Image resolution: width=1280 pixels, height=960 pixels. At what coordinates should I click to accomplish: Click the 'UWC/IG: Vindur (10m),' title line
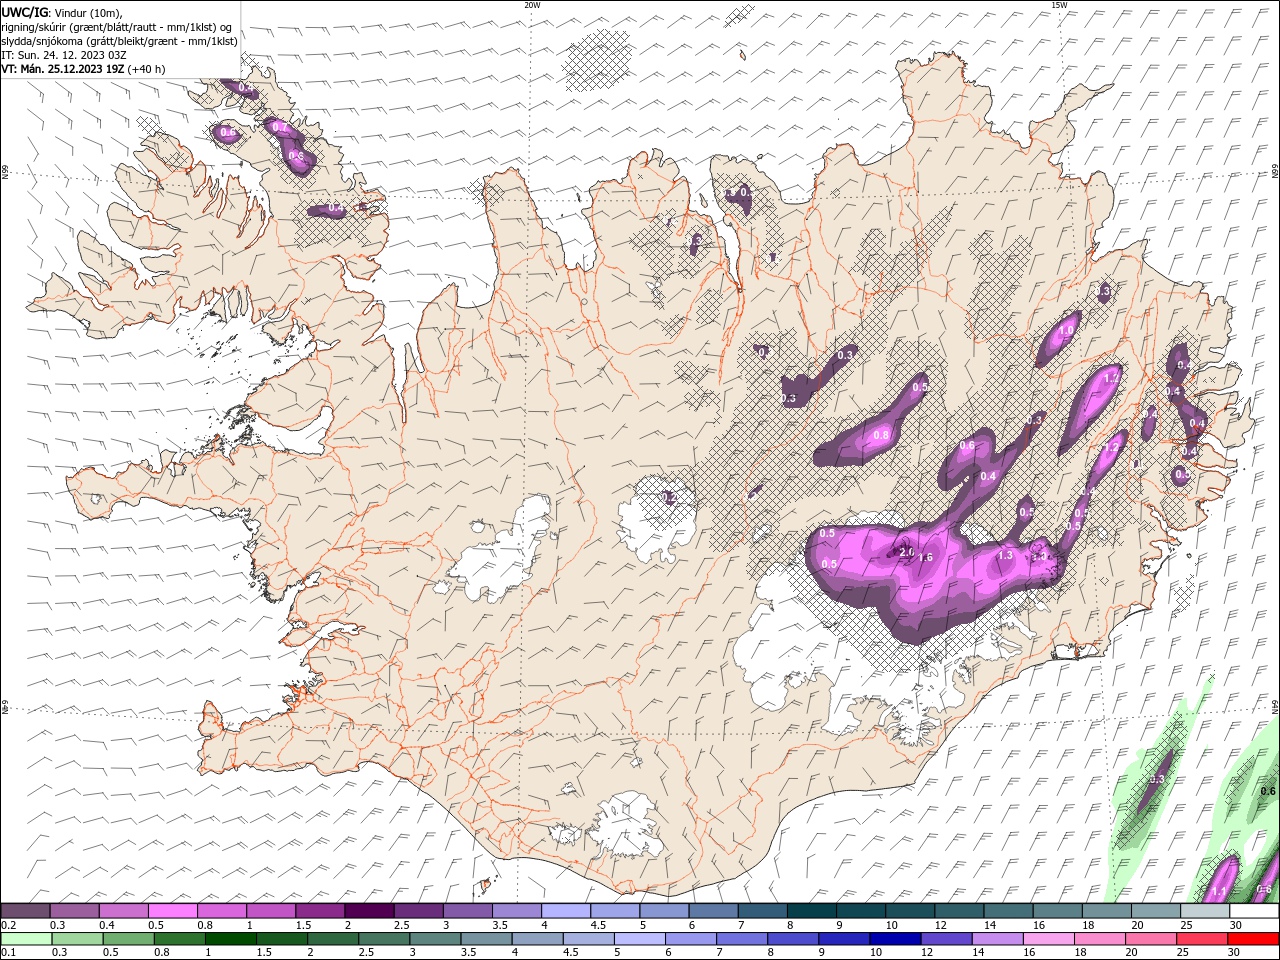pyautogui.click(x=62, y=12)
